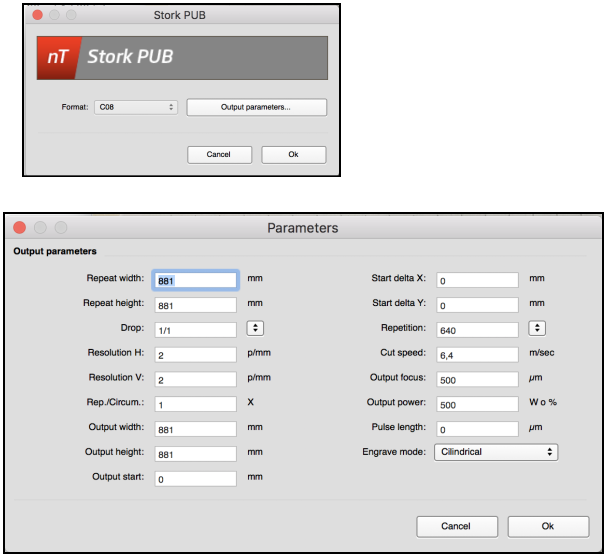Open the Repetition stepper arrows
The height and width of the screenshot is (557, 604).
tap(537, 328)
